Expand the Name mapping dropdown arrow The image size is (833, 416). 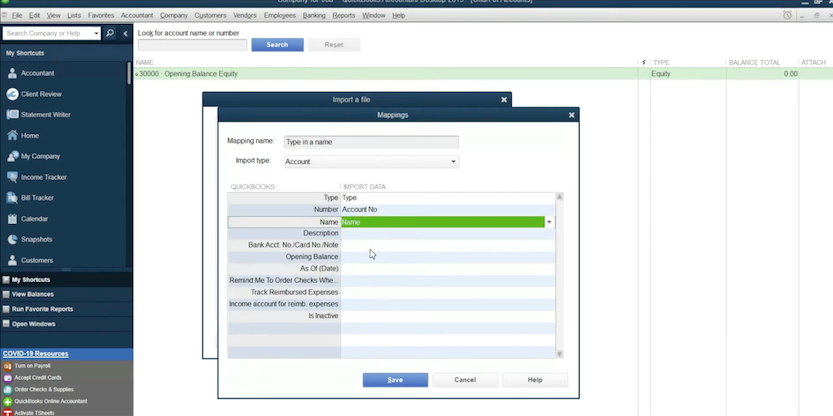(x=549, y=222)
